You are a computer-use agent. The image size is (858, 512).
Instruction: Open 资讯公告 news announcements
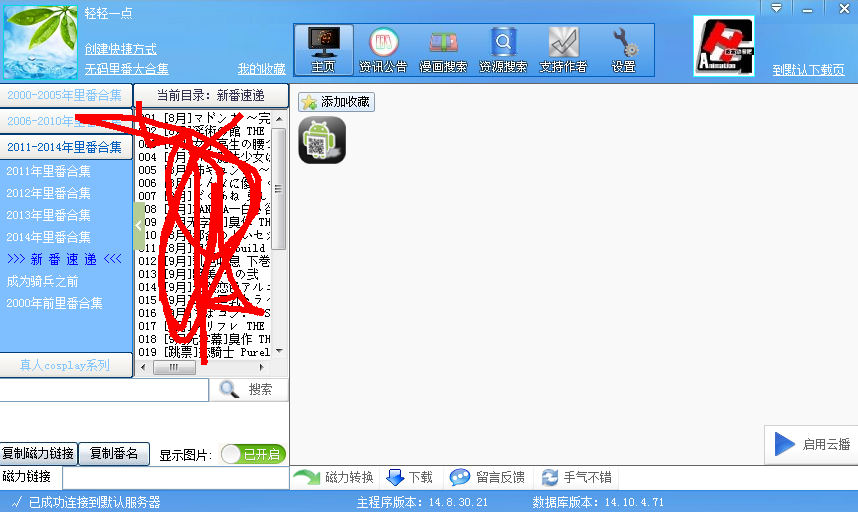[383, 49]
